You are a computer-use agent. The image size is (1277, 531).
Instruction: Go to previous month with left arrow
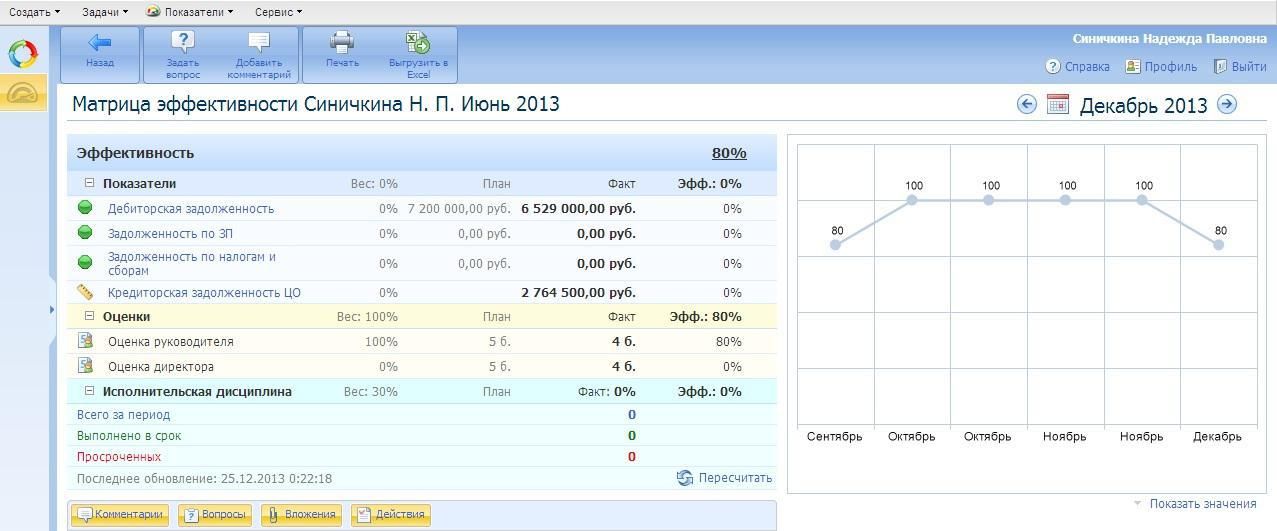tap(1026, 104)
